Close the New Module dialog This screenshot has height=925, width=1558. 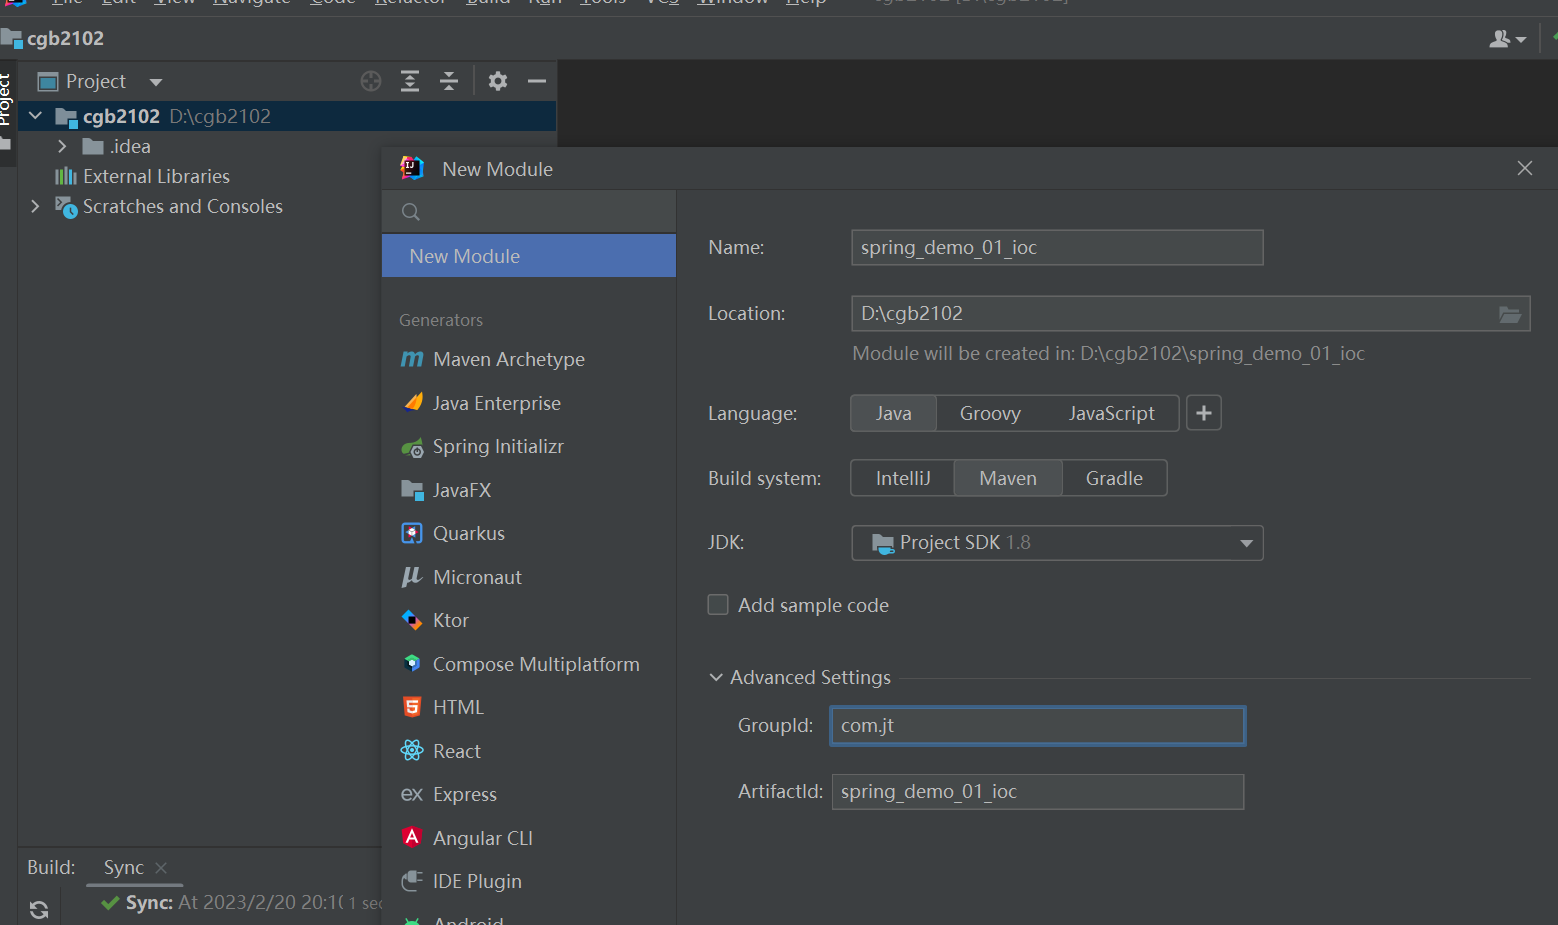coord(1524,168)
